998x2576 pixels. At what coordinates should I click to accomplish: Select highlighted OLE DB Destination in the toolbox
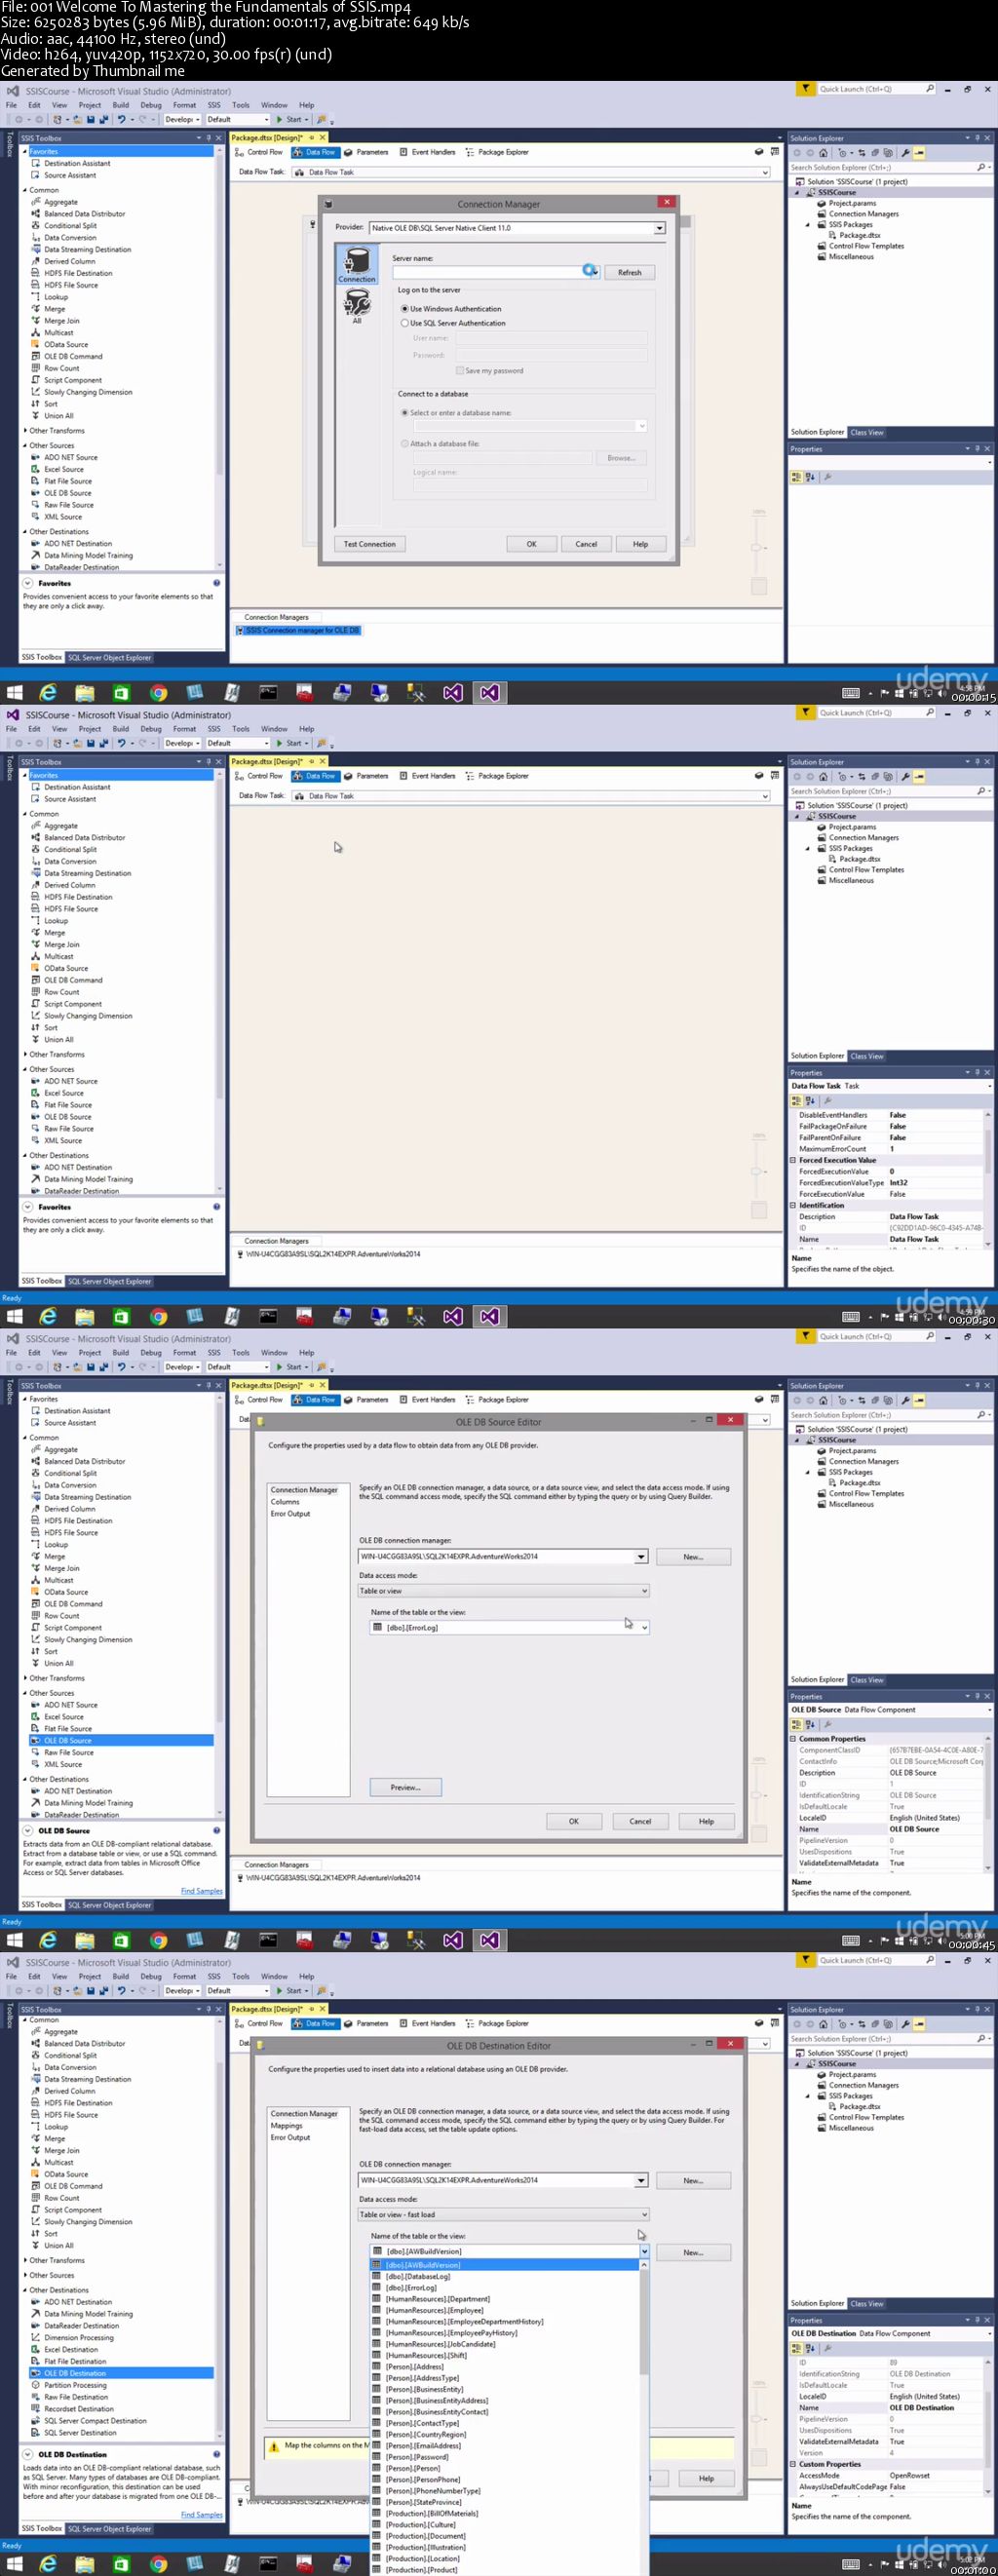121,2372
